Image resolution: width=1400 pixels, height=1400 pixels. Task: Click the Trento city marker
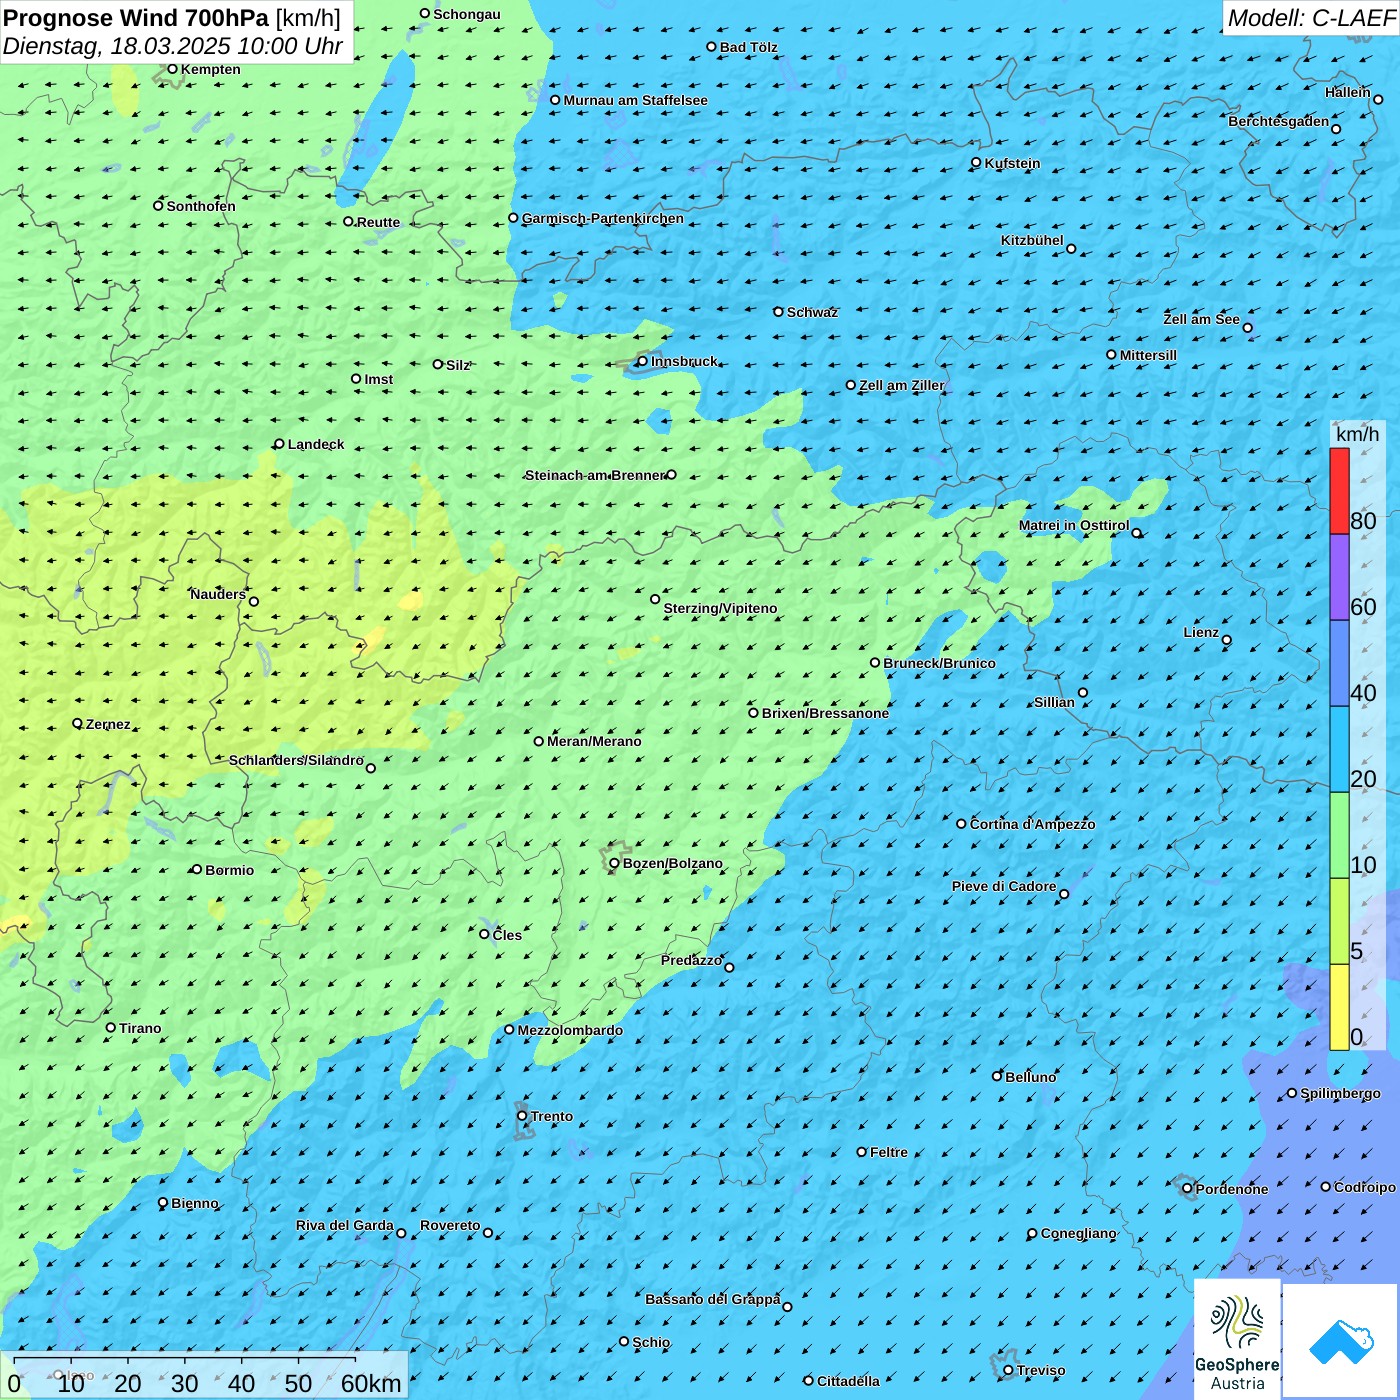click(522, 1116)
